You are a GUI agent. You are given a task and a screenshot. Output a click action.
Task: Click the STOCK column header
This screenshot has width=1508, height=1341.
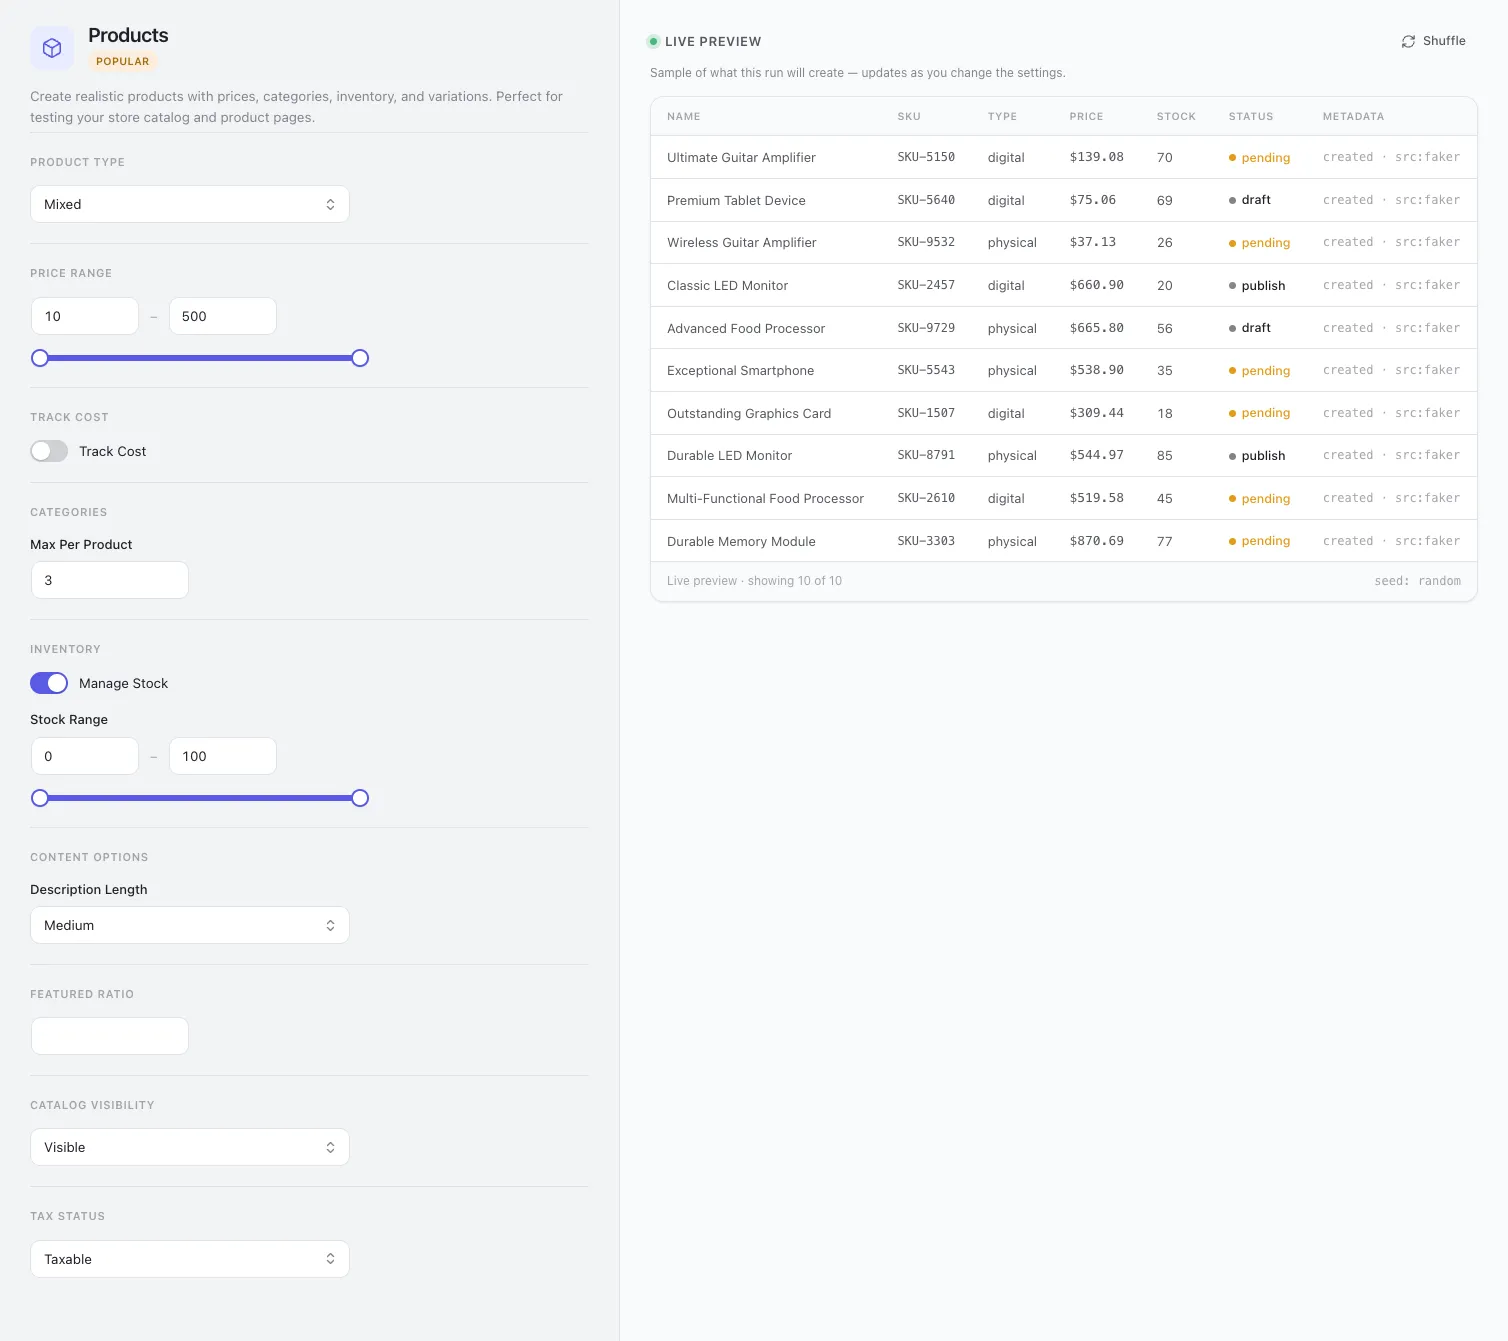pos(1176,117)
